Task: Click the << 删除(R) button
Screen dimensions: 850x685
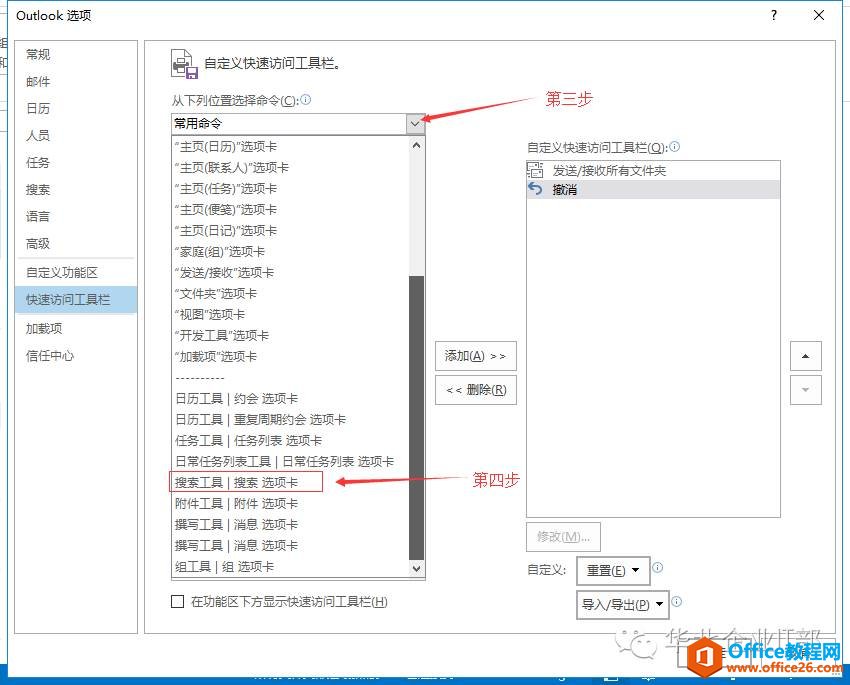Action: pyautogui.click(x=475, y=390)
